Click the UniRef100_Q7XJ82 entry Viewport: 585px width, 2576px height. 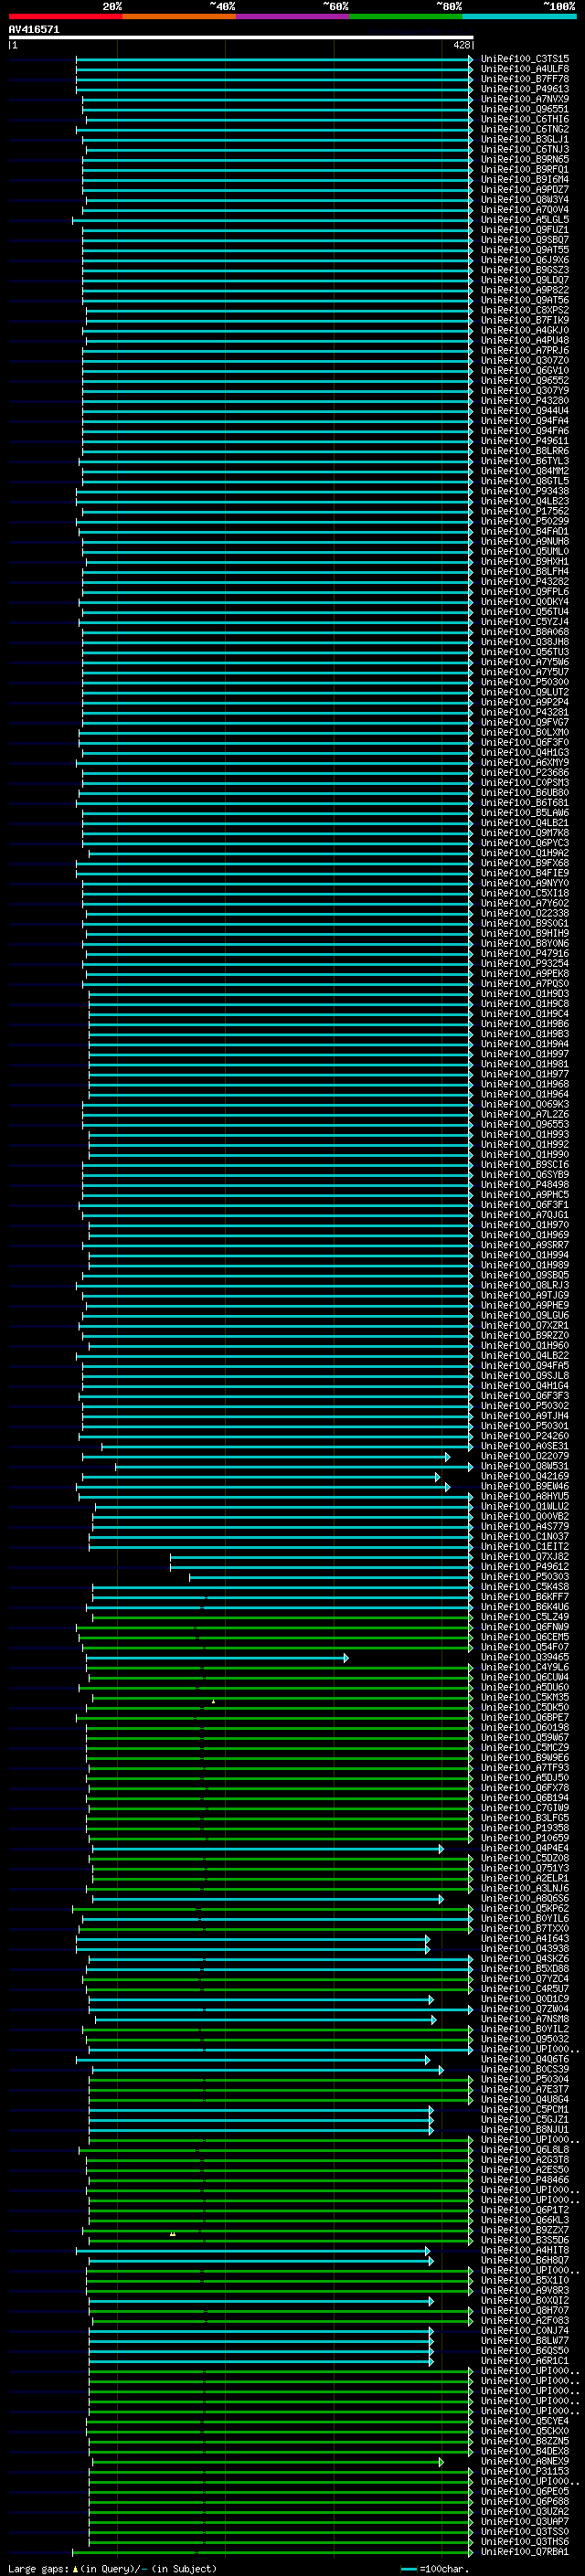coord(525,1556)
